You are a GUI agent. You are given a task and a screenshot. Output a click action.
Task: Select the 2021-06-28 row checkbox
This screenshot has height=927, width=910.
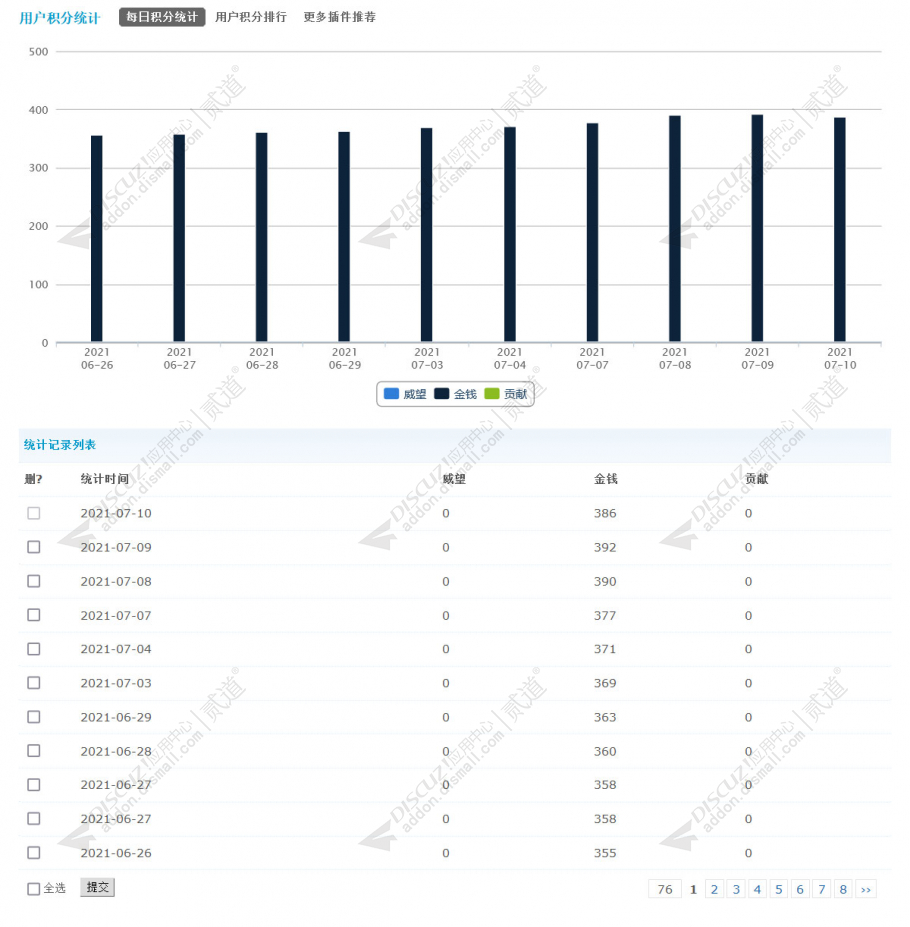pos(34,751)
